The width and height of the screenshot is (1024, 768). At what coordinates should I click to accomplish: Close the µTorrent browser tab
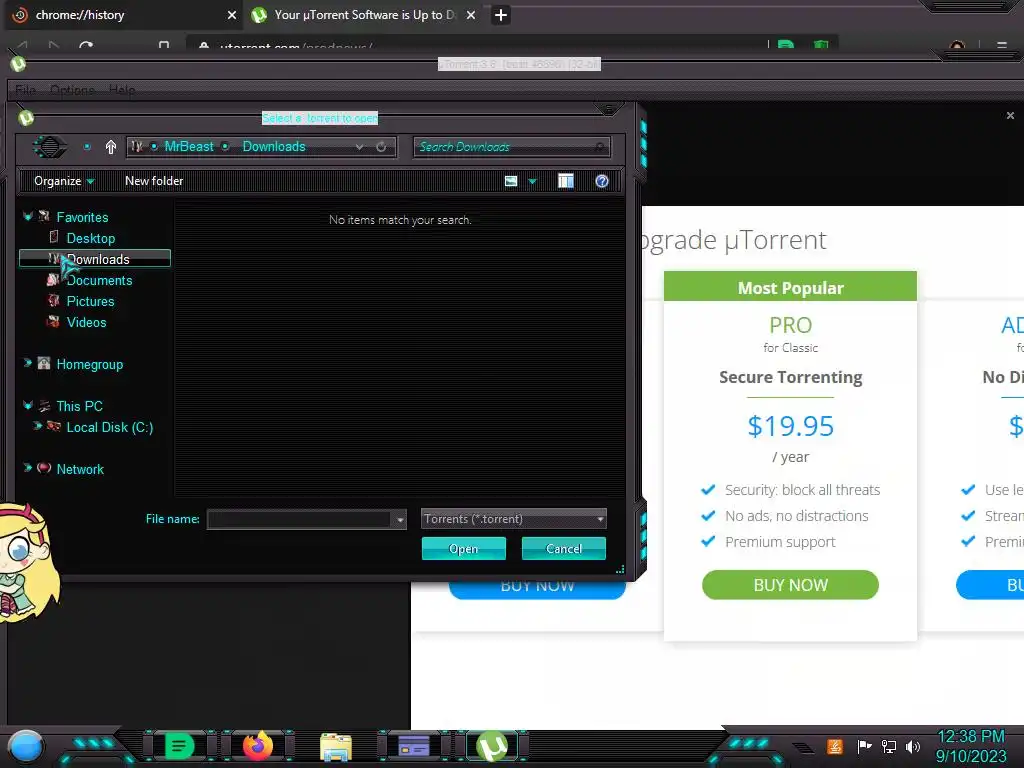tap(471, 15)
